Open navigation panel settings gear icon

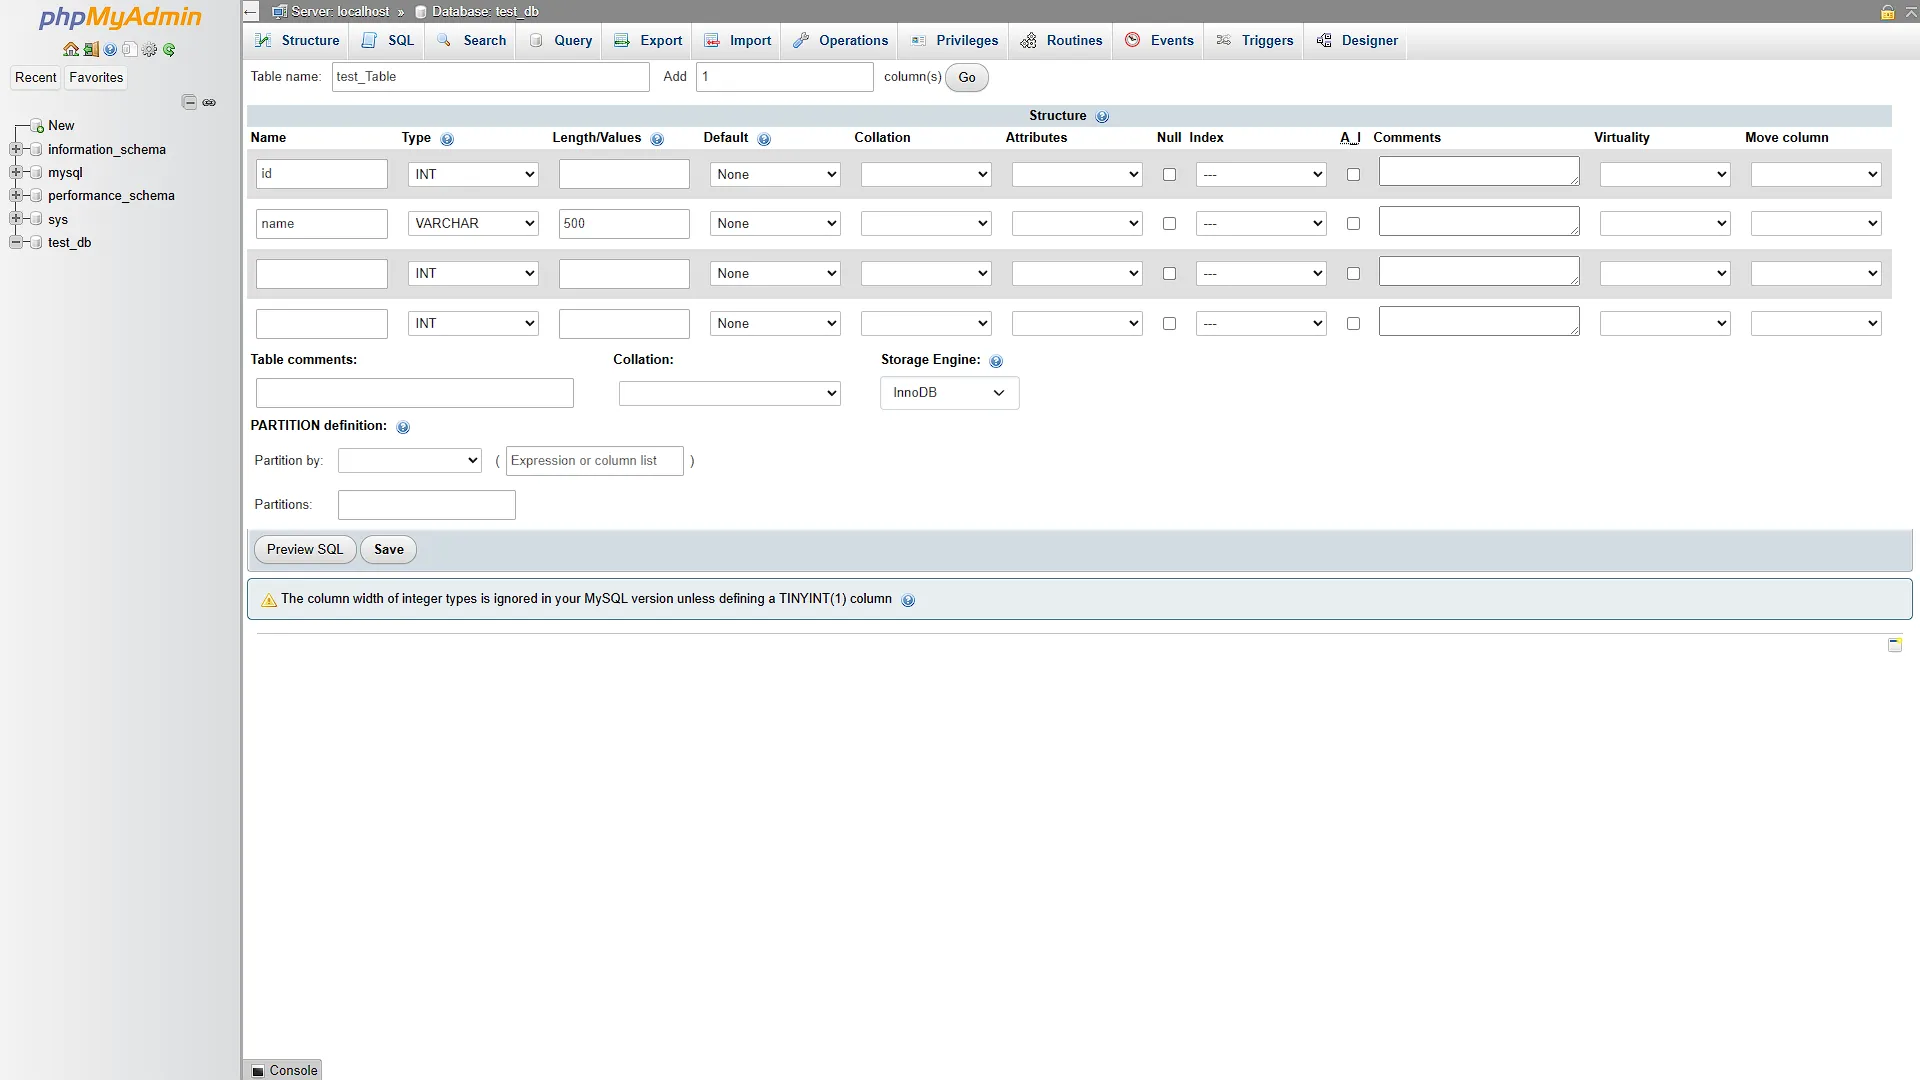pyautogui.click(x=149, y=49)
